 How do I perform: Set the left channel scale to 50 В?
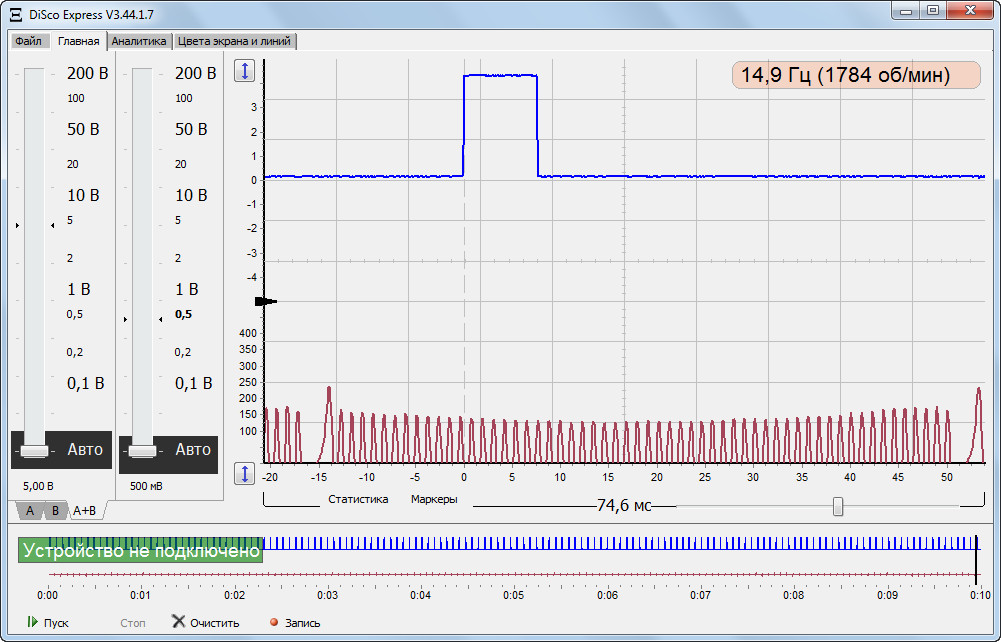point(83,129)
